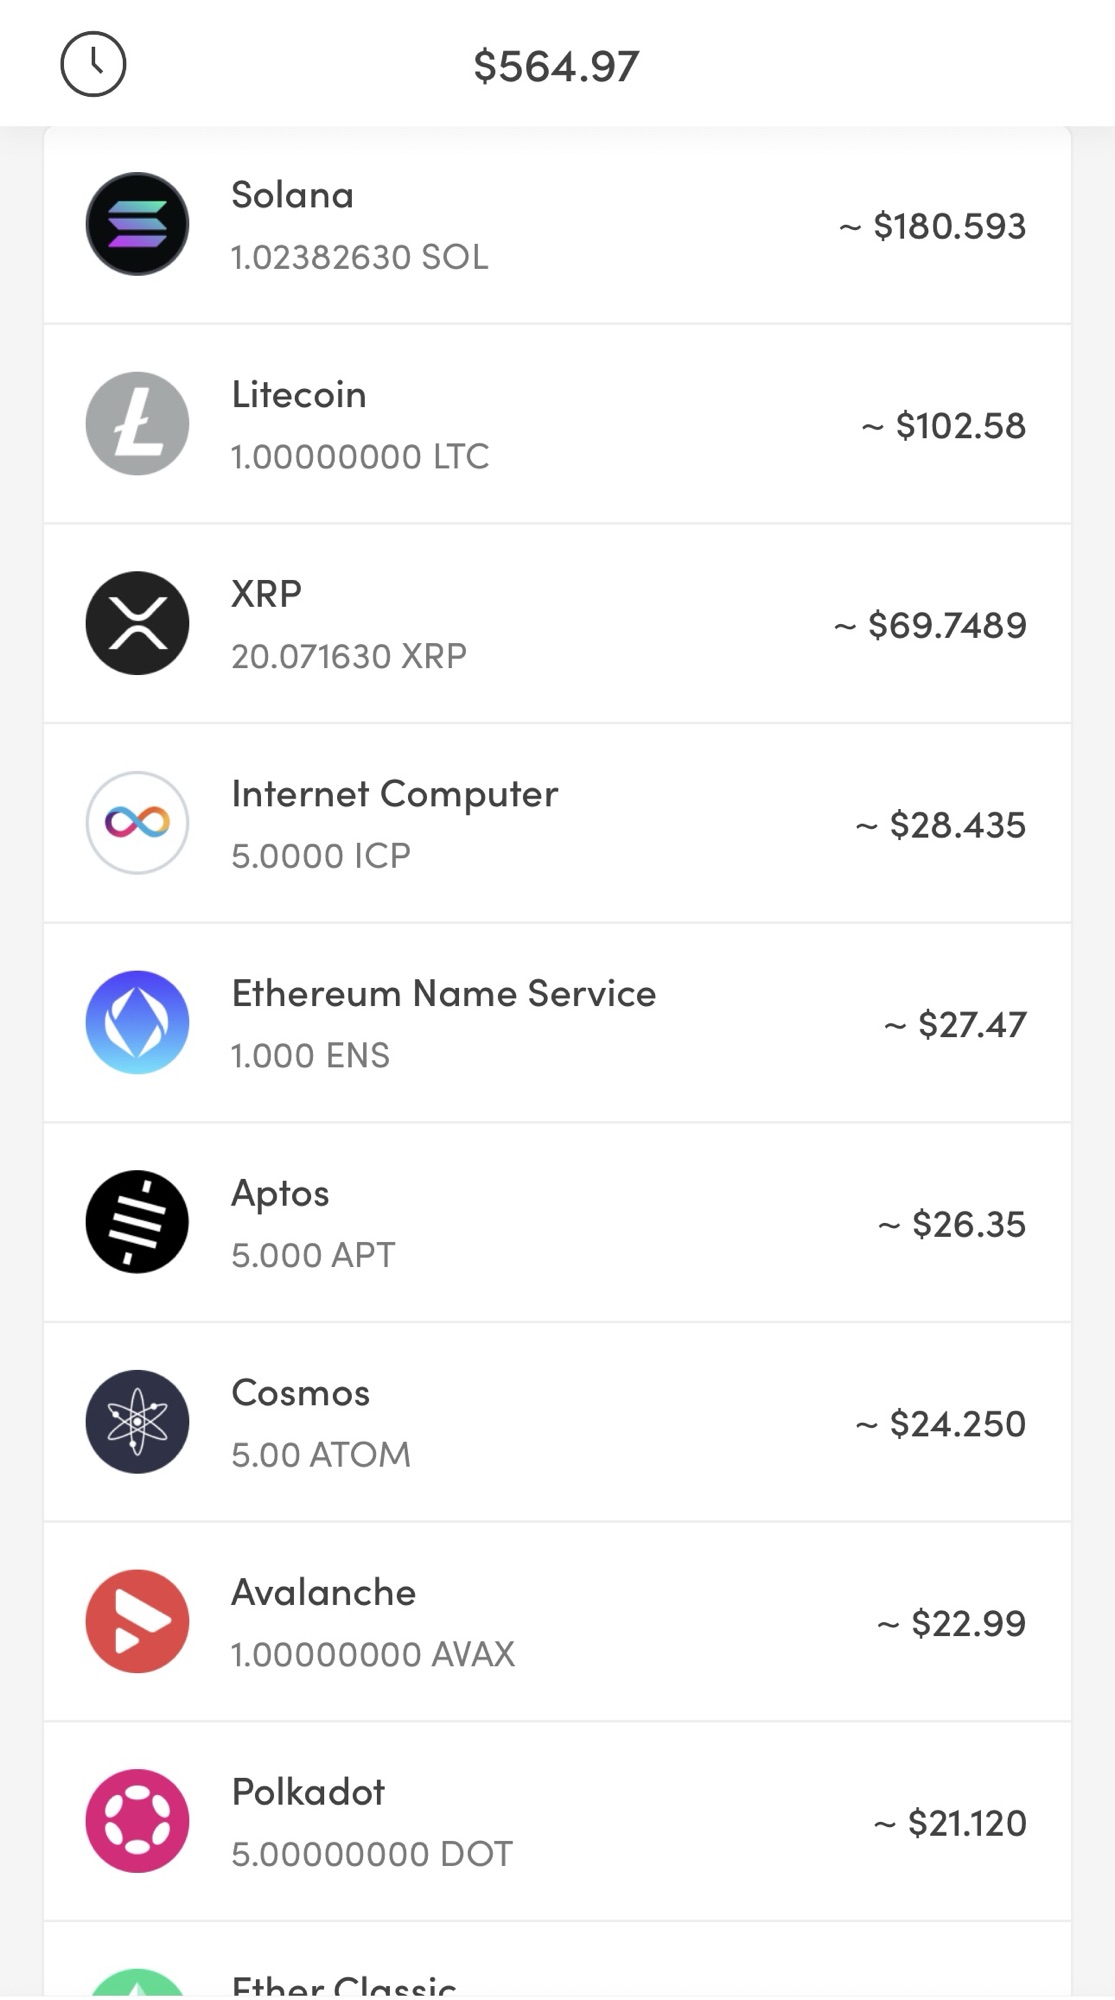This screenshot has width=1115, height=2000.
Task: Tap the Cosmos atom logo
Action: (x=137, y=1421)
